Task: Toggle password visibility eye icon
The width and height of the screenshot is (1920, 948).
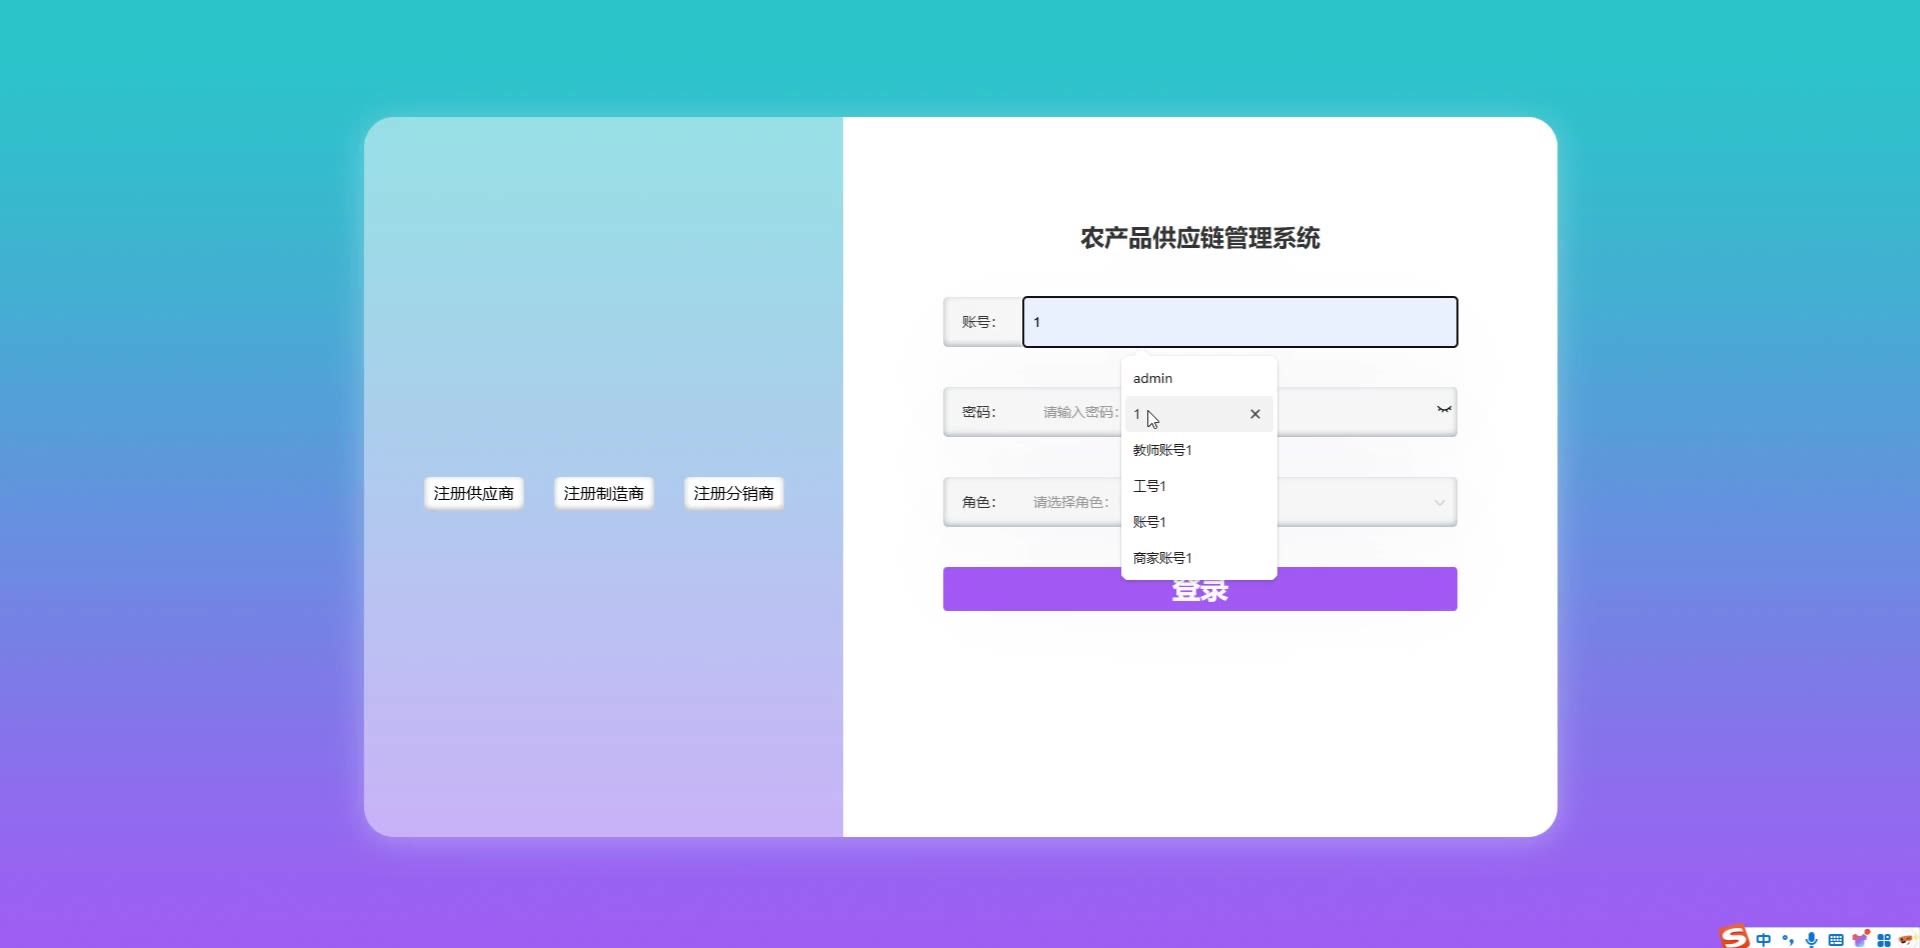Action: (x=1444, y=409)
